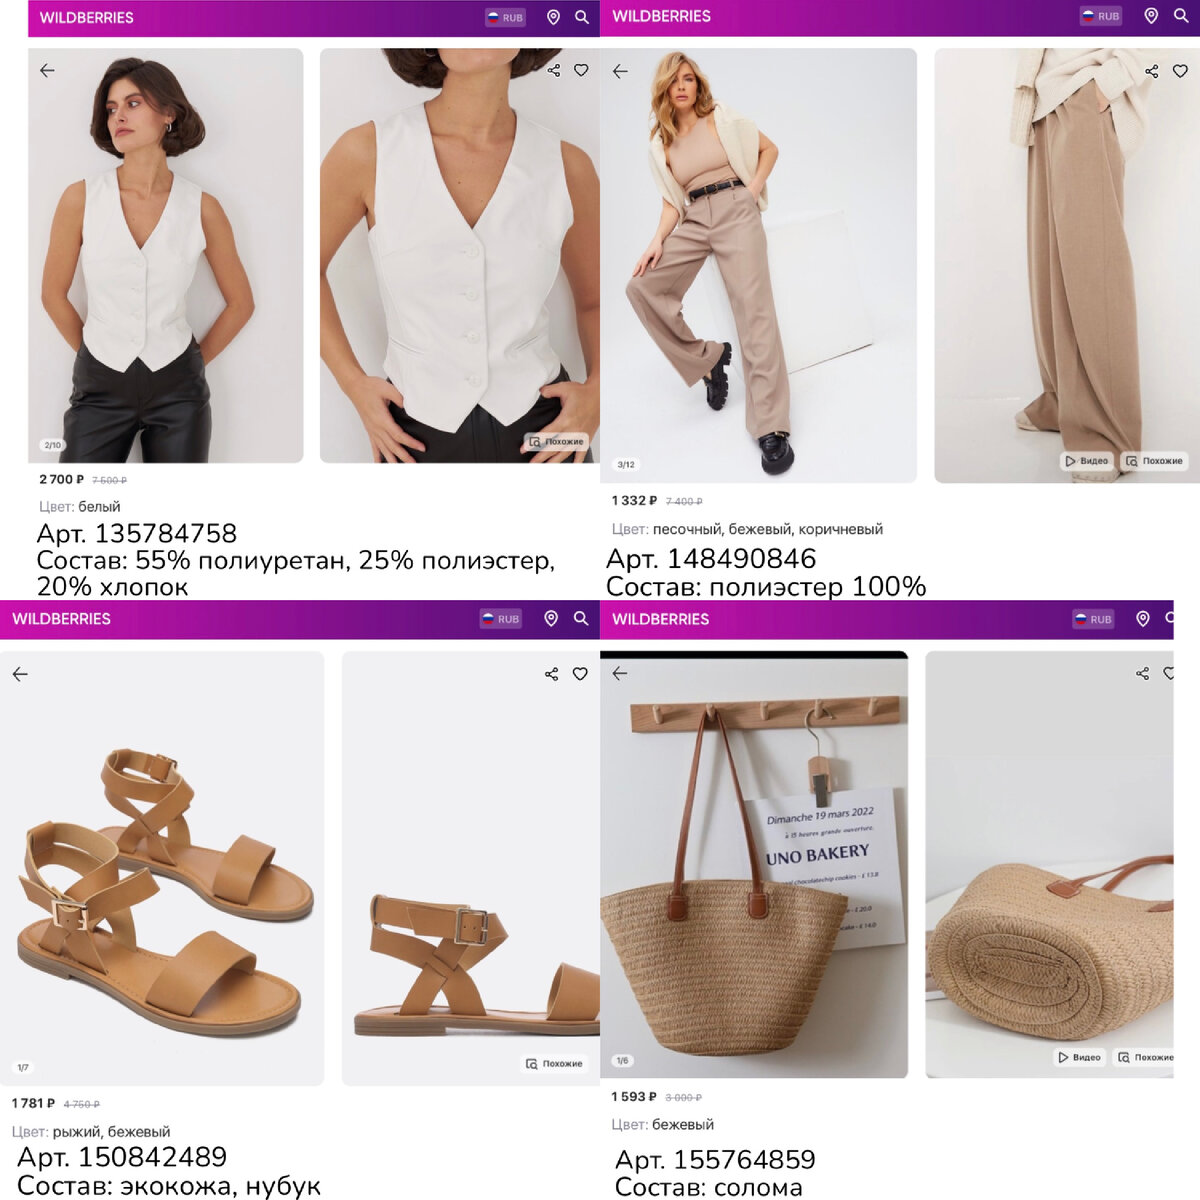1200x1200 pixels.
Task: Go back from the sandals product page
Action: tap(20, 674)
